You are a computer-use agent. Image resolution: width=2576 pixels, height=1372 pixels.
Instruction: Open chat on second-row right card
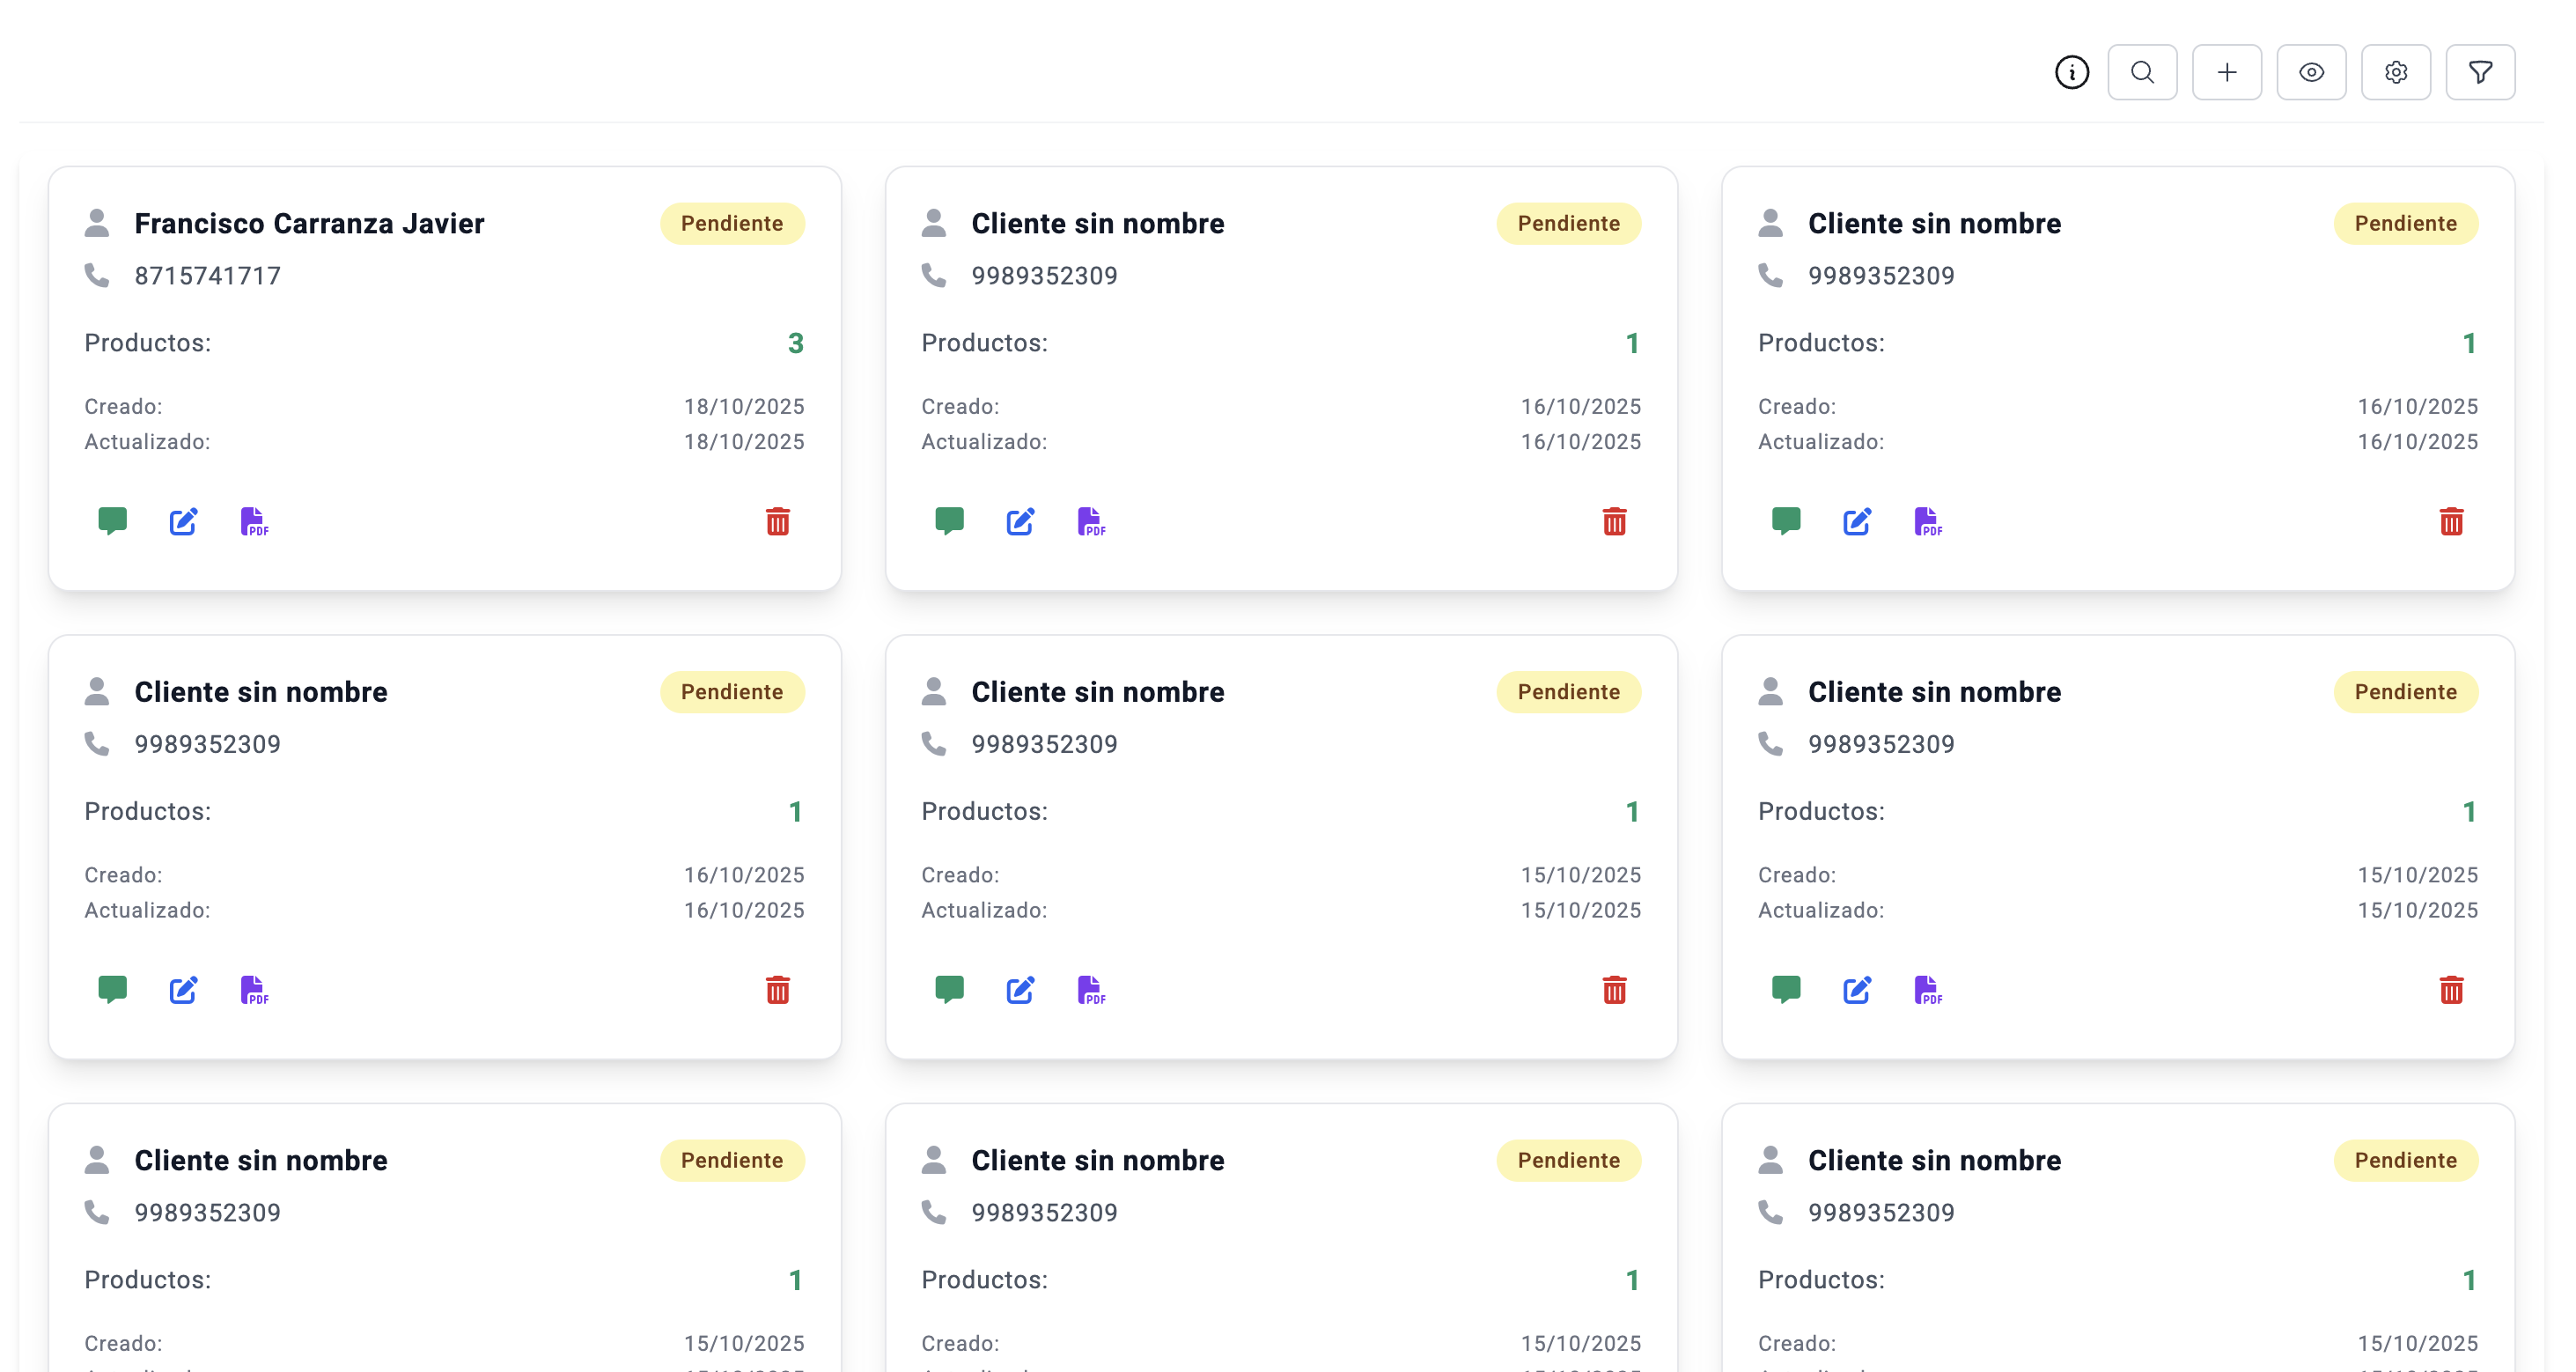pos(1785,990)
